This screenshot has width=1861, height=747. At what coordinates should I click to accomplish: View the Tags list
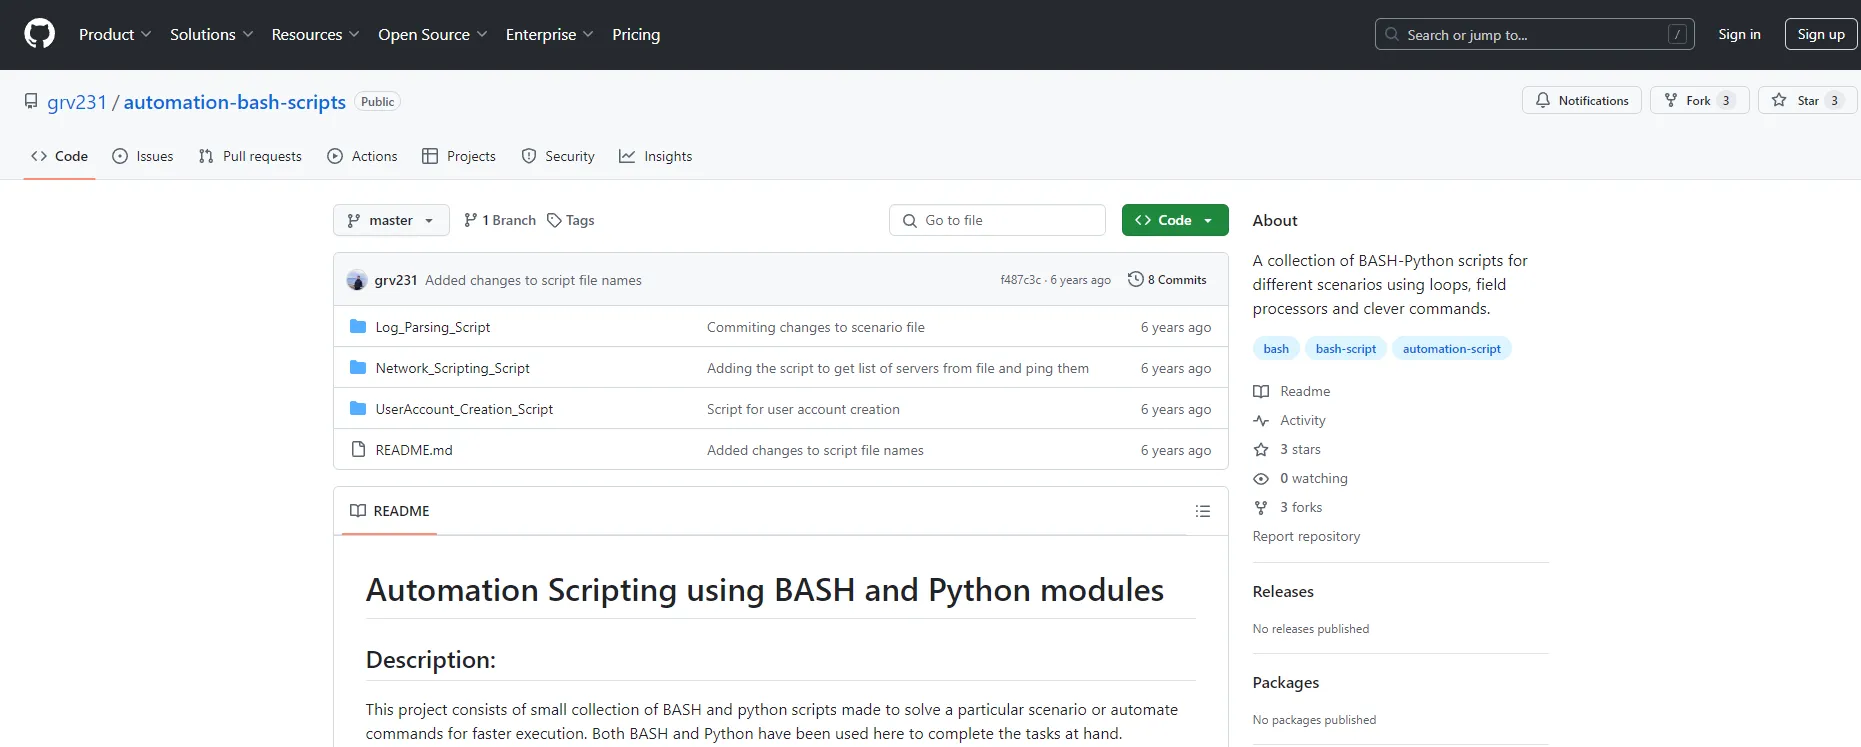570,220
